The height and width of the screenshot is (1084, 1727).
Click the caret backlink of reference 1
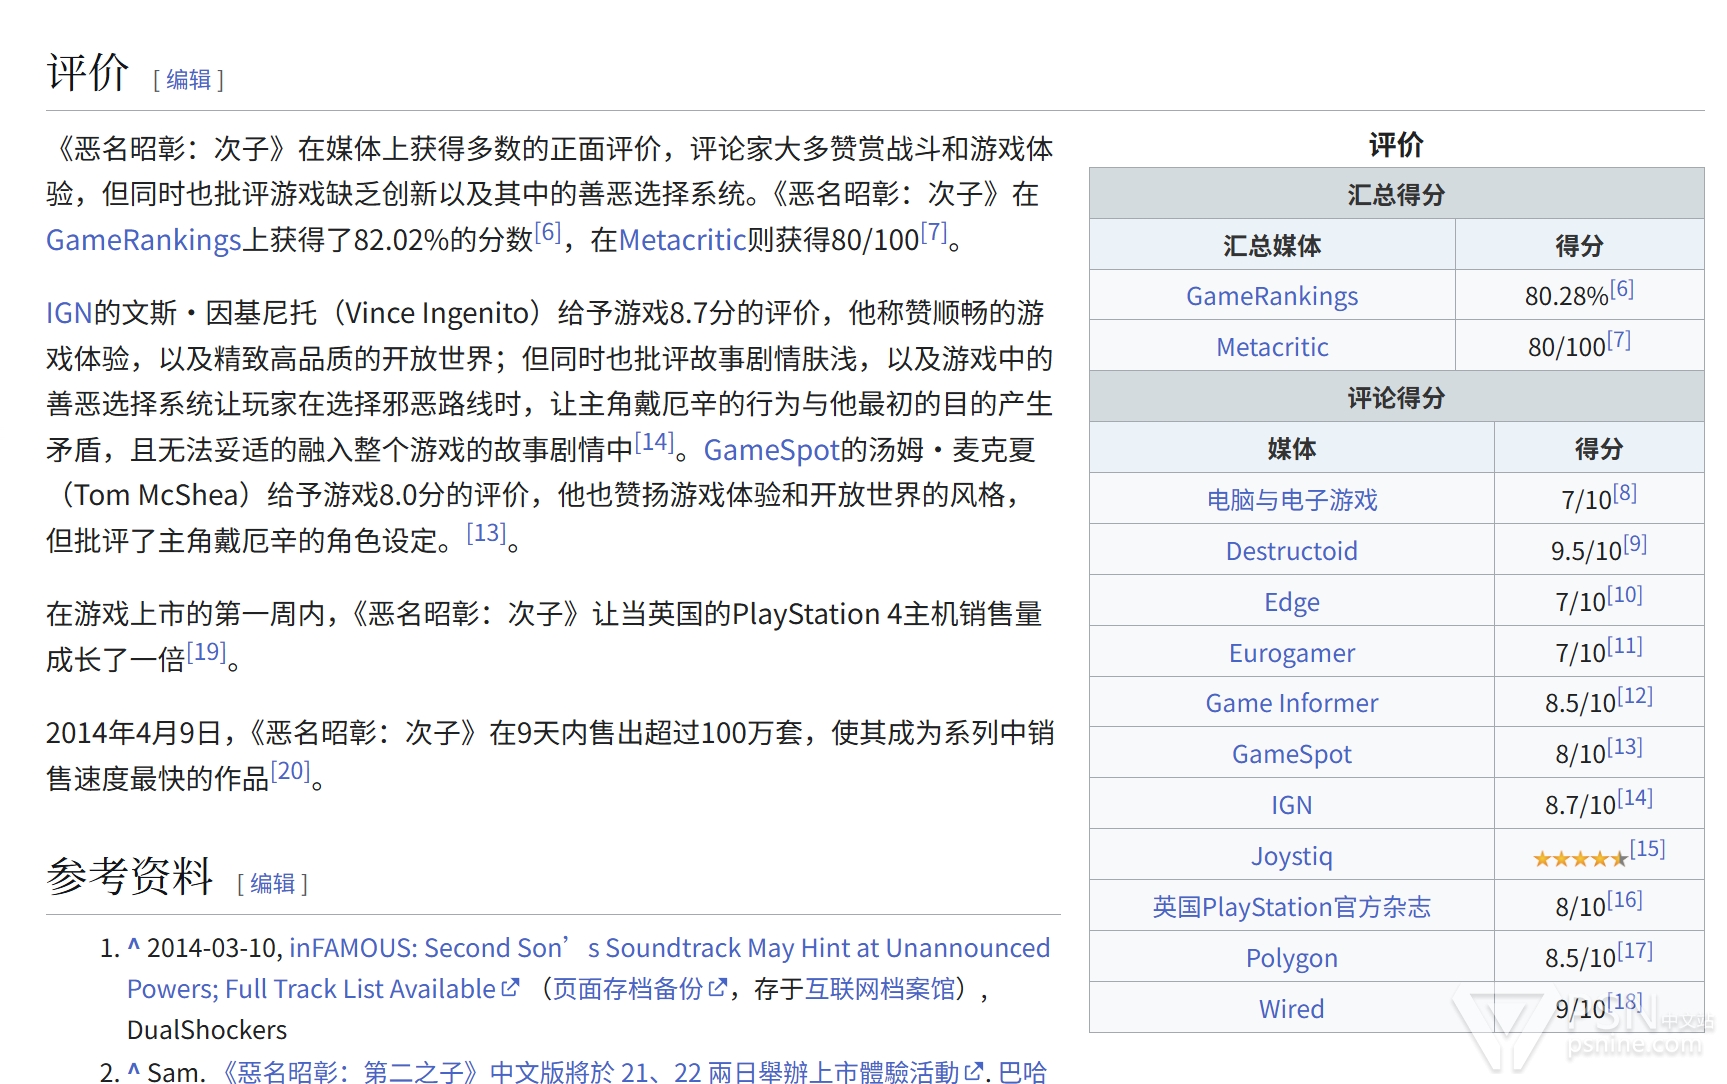tap(133, 947)
